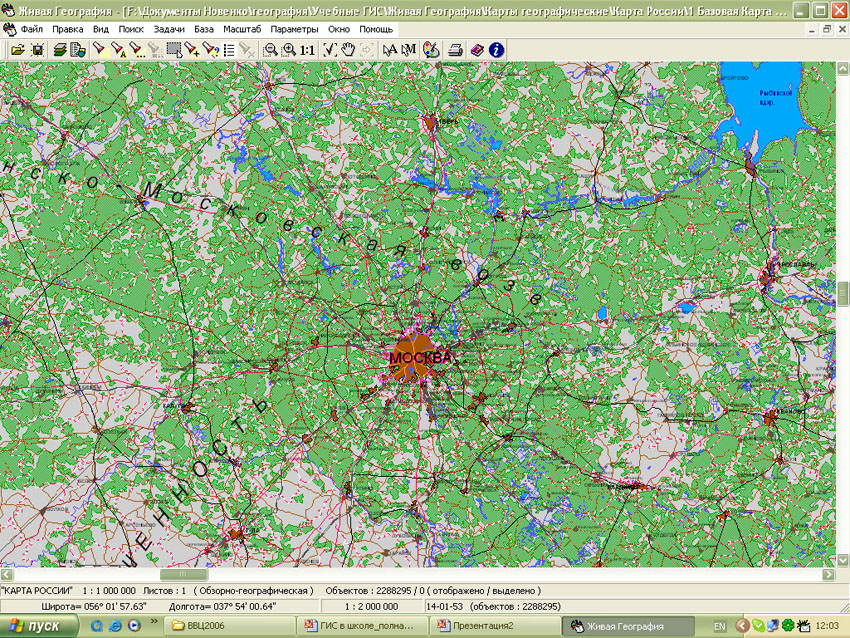Click the zoom in magnifier icon
Image resolution: width=850 pixels, height=638 pixels.
pos(288,49)
